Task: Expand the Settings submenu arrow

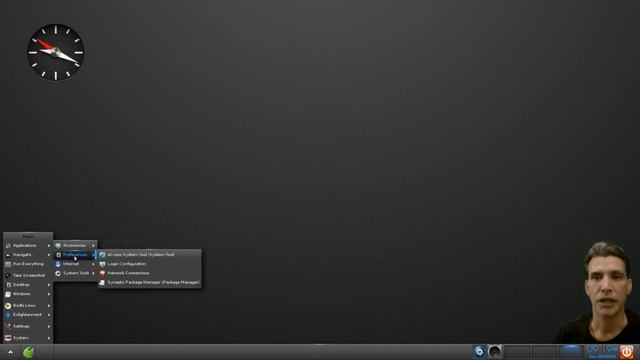Action: [49, 327]
